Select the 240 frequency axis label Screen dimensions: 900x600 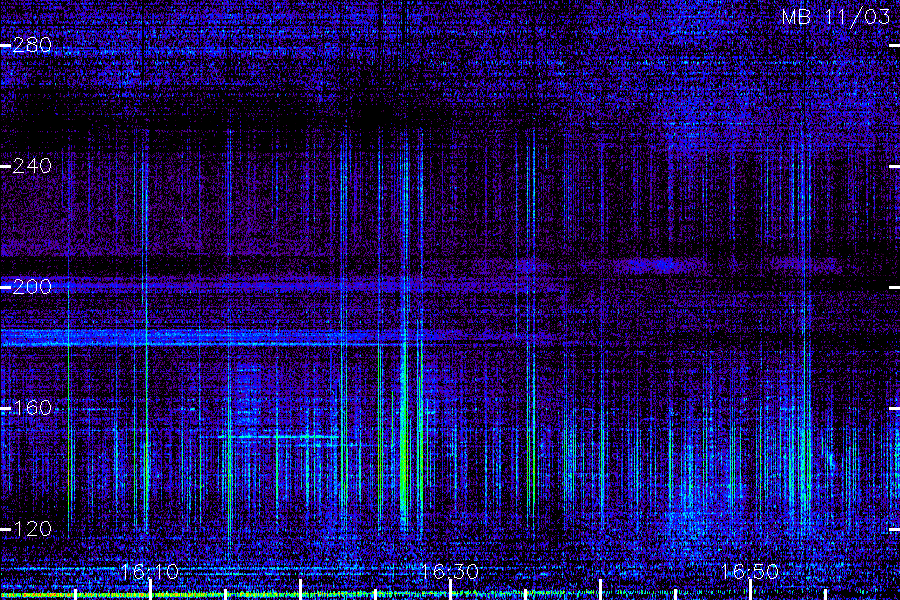click(32, 167)
